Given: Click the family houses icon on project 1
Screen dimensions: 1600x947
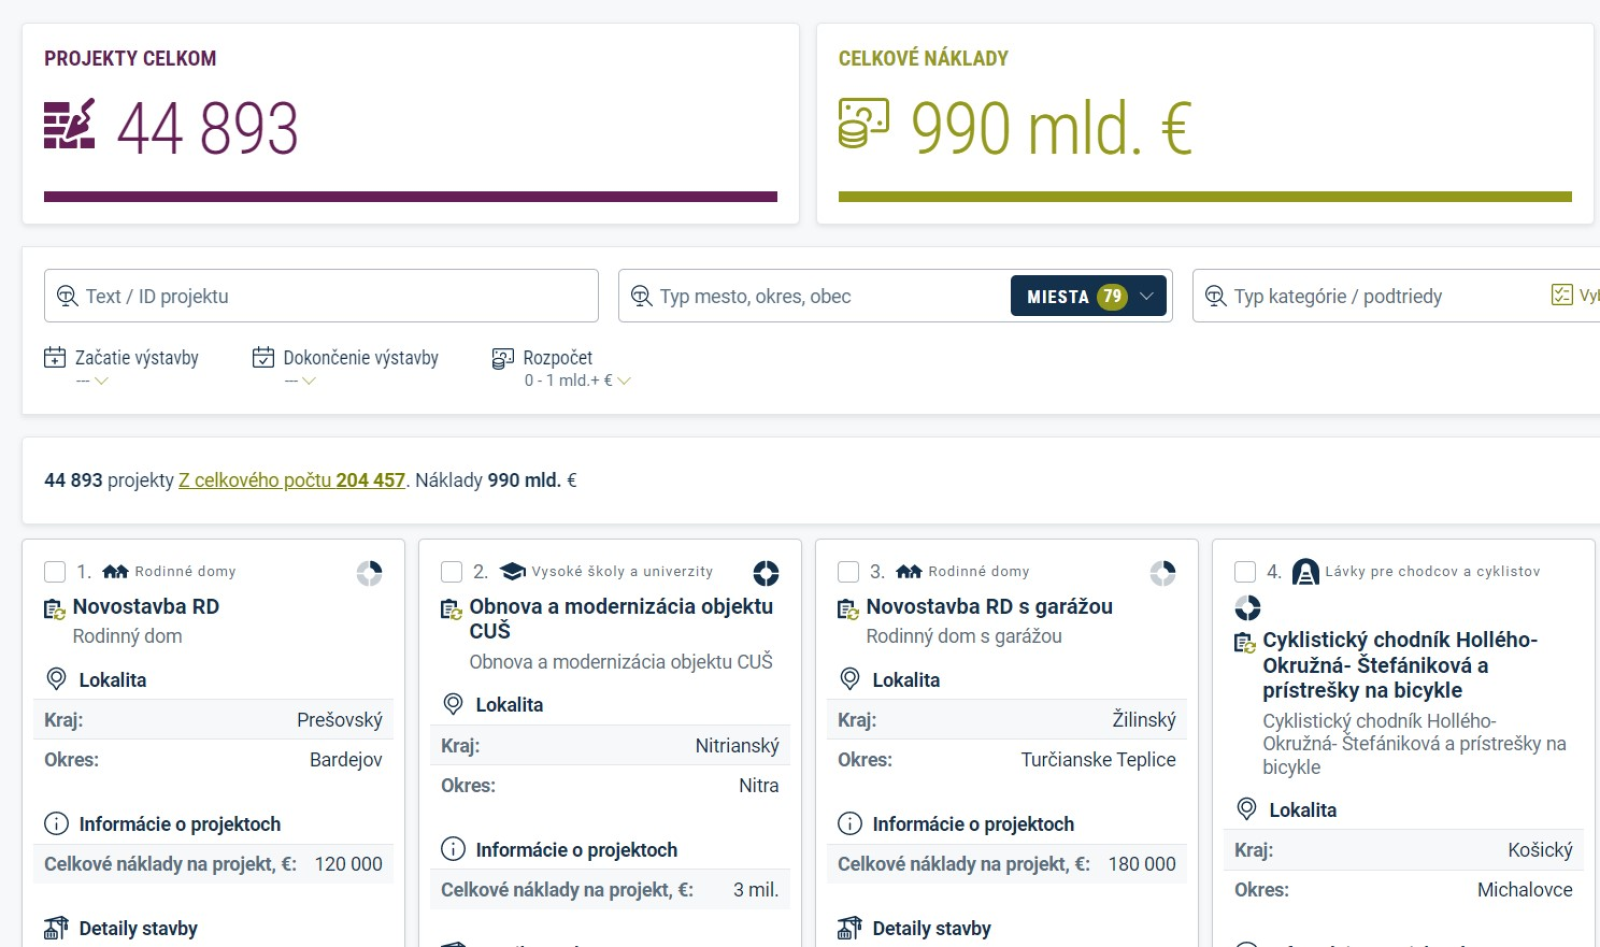Looking at the screenshot, I should click(116, 572).
